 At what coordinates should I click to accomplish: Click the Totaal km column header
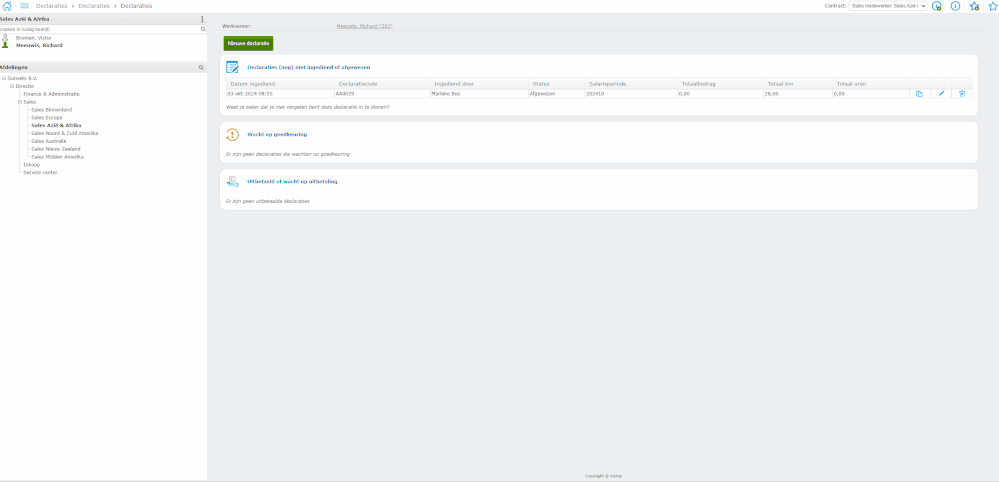click(x=797, y=83)
